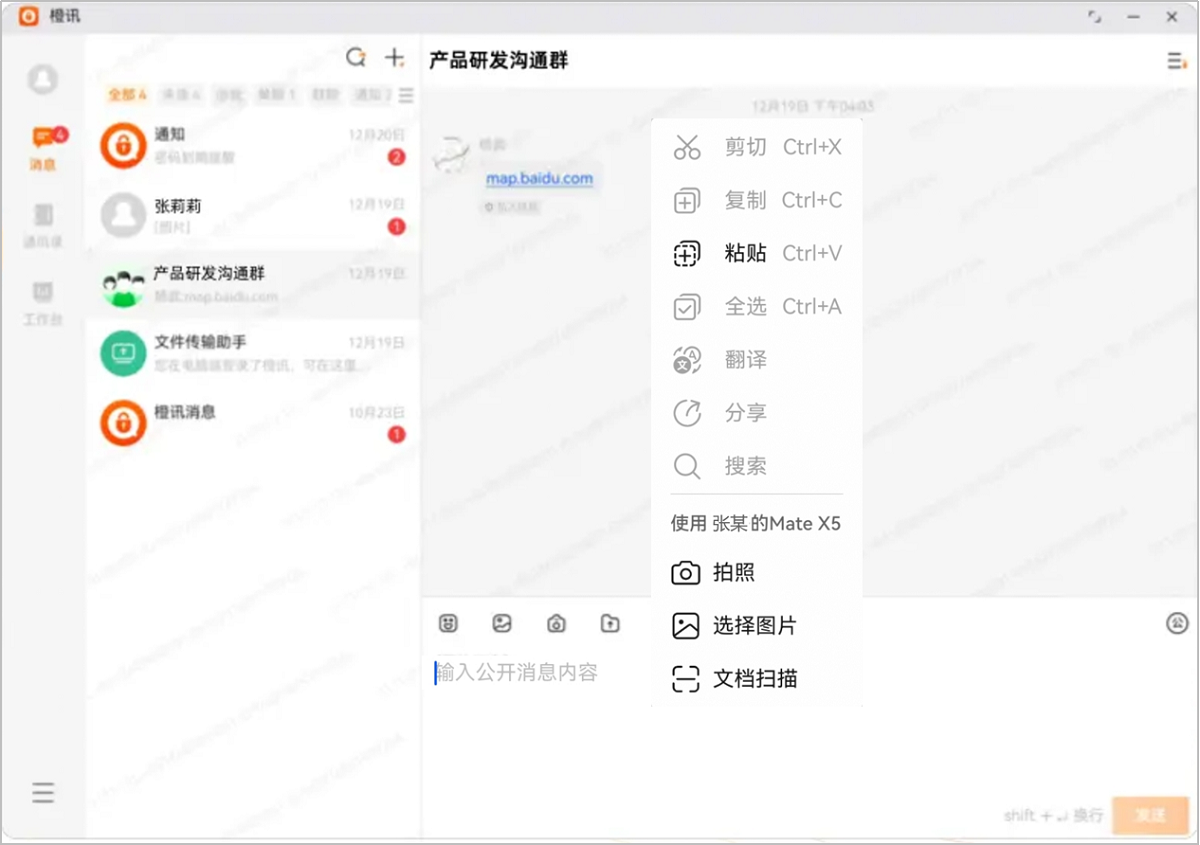Choose 拍照 using 张某的Mate X5
Viewport: 1200px width, 845px height.
(737, 574)
